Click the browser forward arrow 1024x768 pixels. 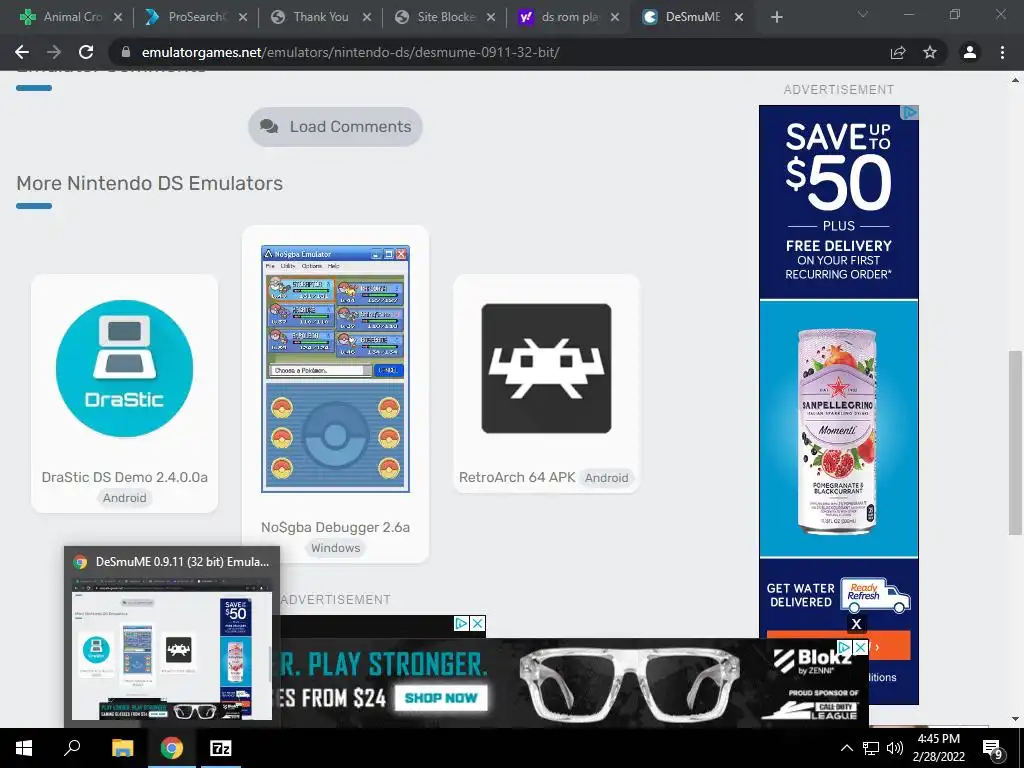coord(54,52)
